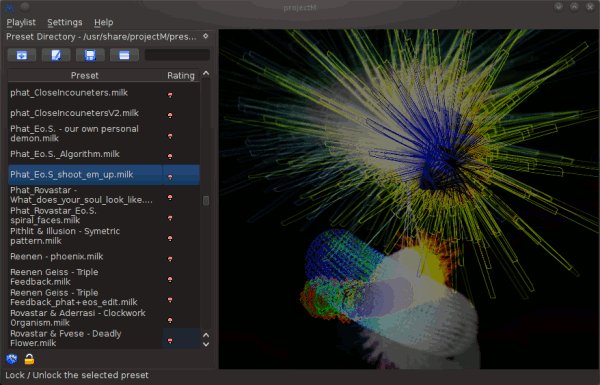Sort by the Preset column header
The image size is (600, 385).
(x=85, y=75)
